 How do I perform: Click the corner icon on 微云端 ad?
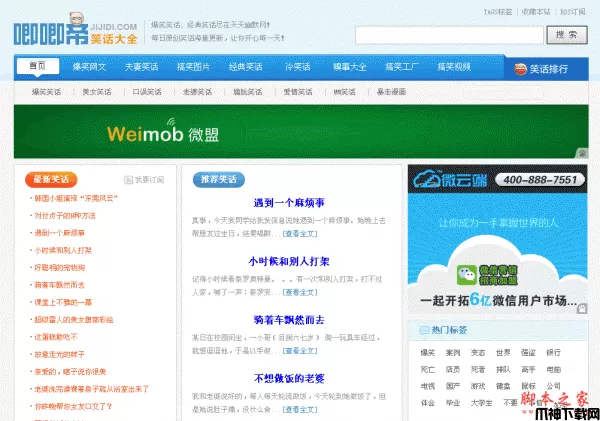click(x=582, y=308)
